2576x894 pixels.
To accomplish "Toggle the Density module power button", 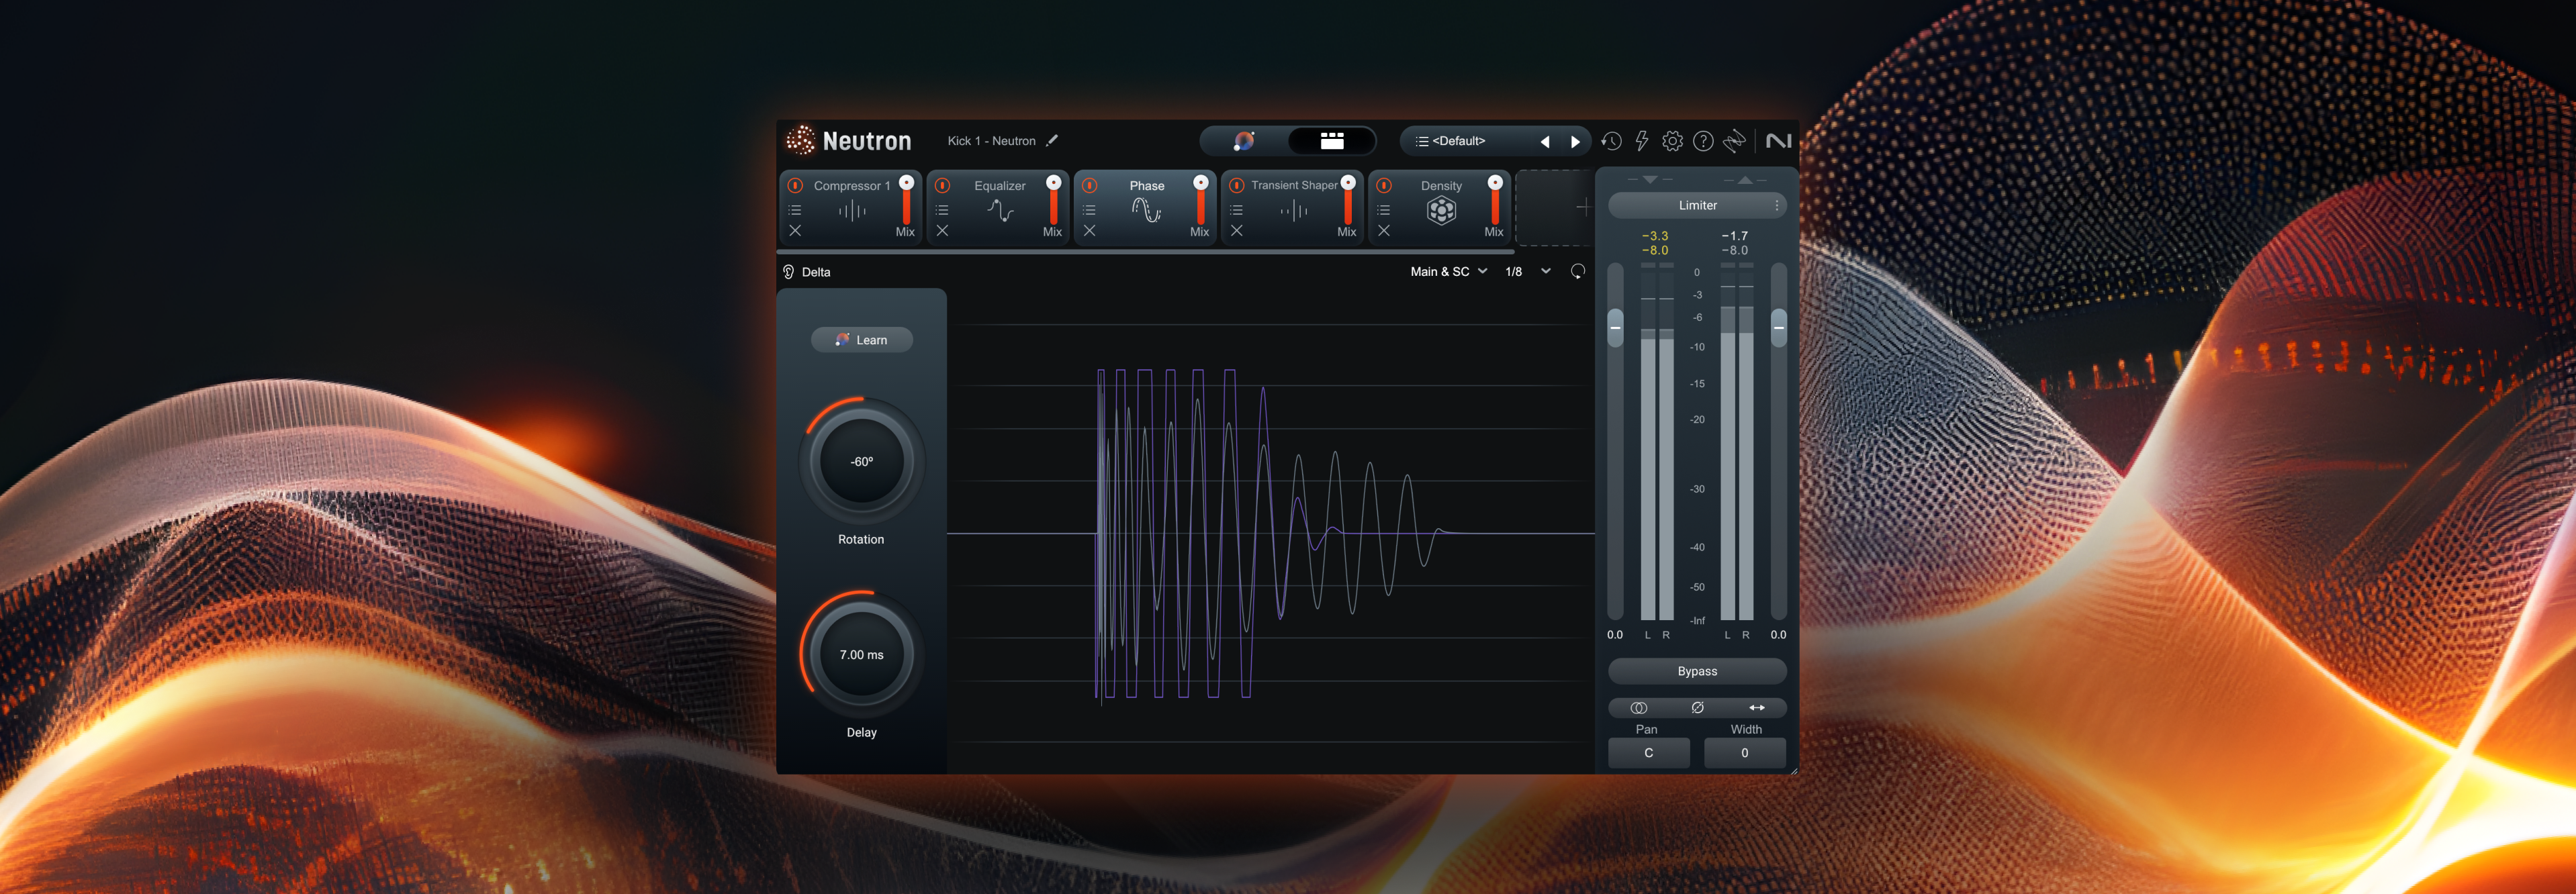I will pyautogui.click(x=1384, y=185).
